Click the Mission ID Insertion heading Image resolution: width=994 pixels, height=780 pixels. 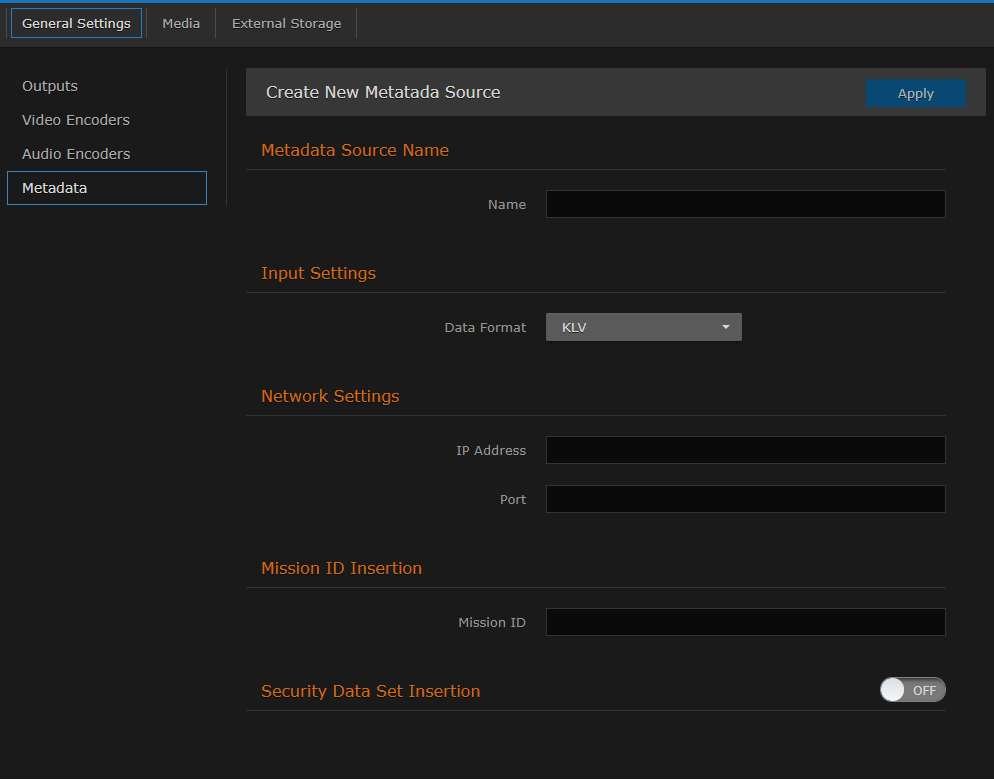pyautogui.click(x=341, y=568)
